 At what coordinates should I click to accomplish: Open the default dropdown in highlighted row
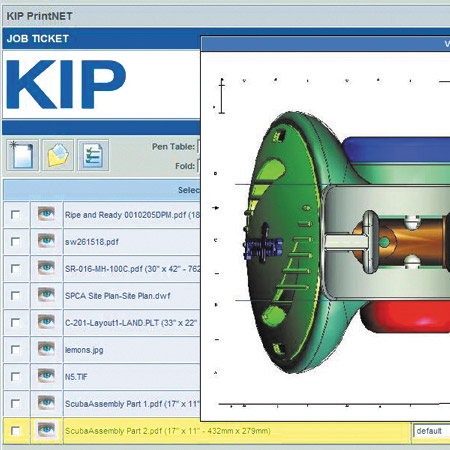pyautogui.click(x=431, y=431)
